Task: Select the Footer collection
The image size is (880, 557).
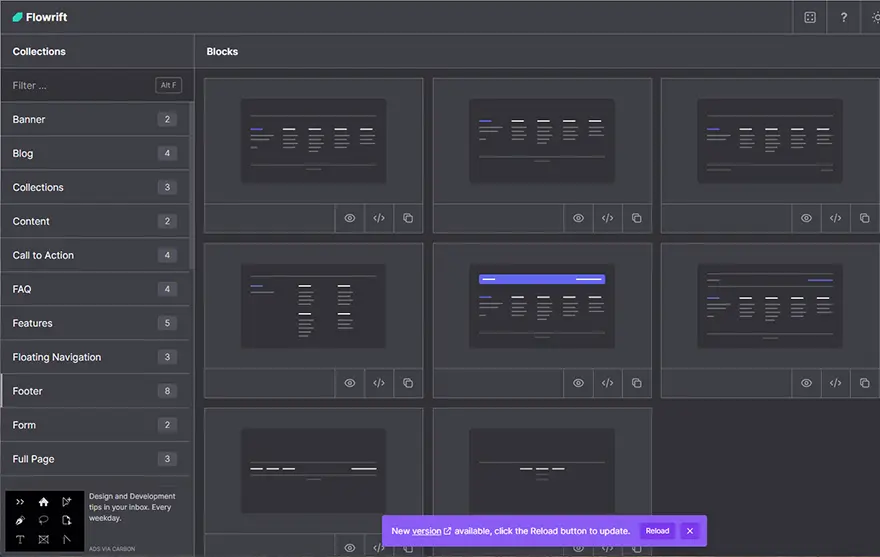Action: pos(95,391)
